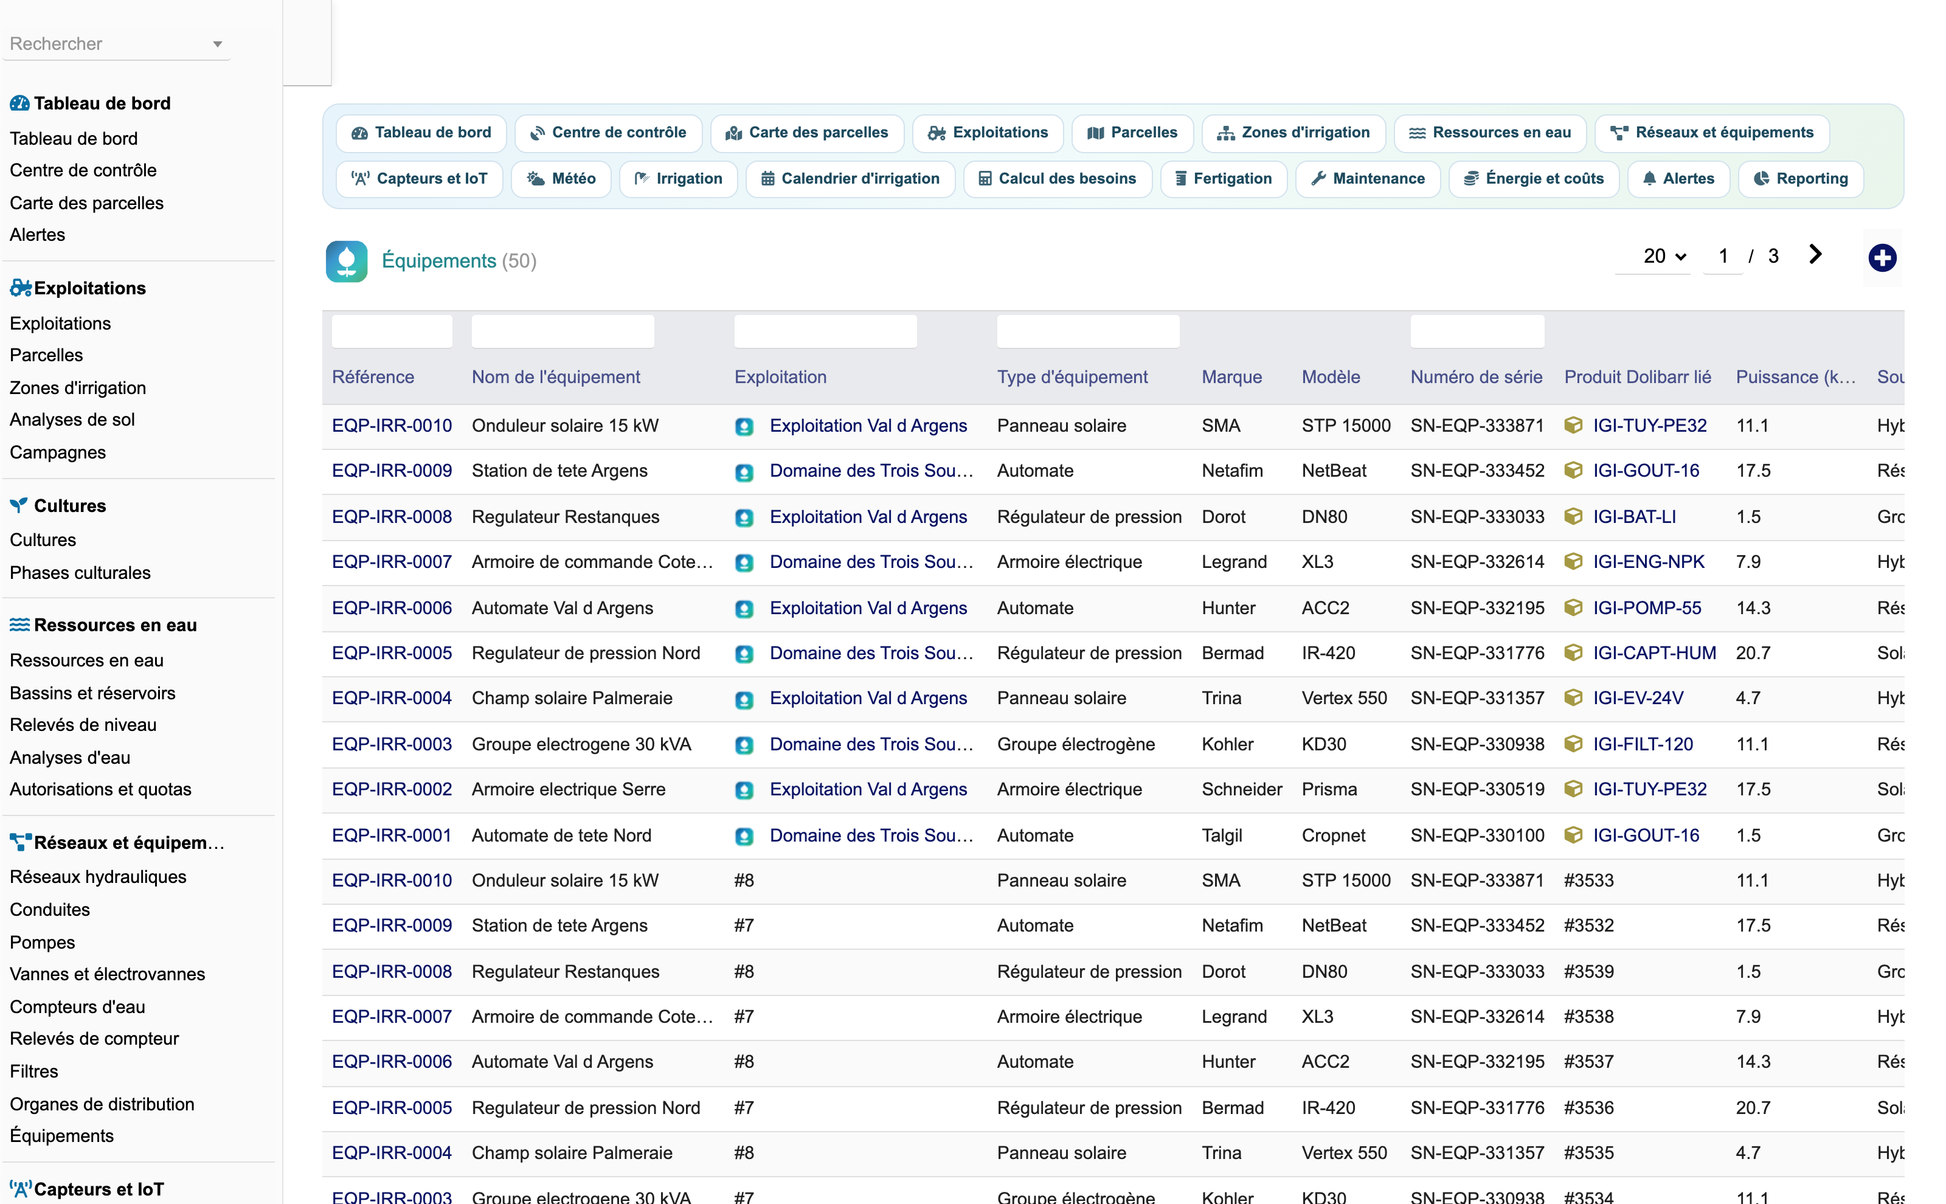The height and width of the screenshot is (1204, 1946).
Task: Click product cube icon beside IGI-FILT-120
Action: tap(1573, 744)
